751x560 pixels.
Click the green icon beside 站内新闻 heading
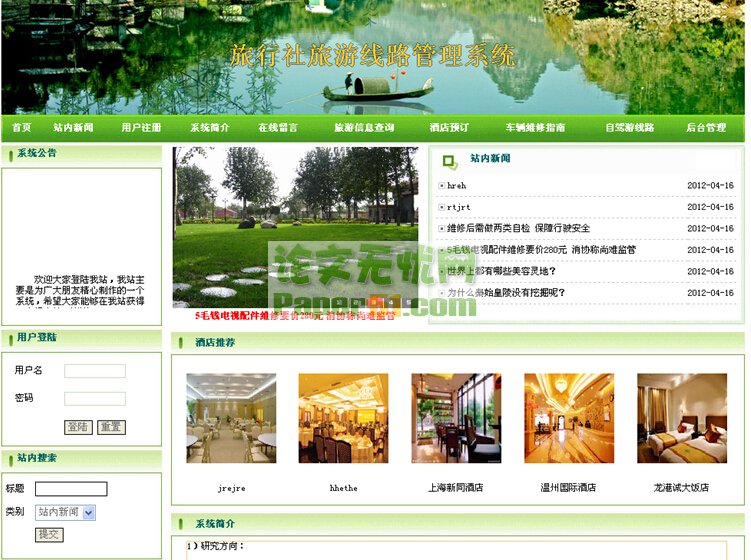[x=450, y=160]
